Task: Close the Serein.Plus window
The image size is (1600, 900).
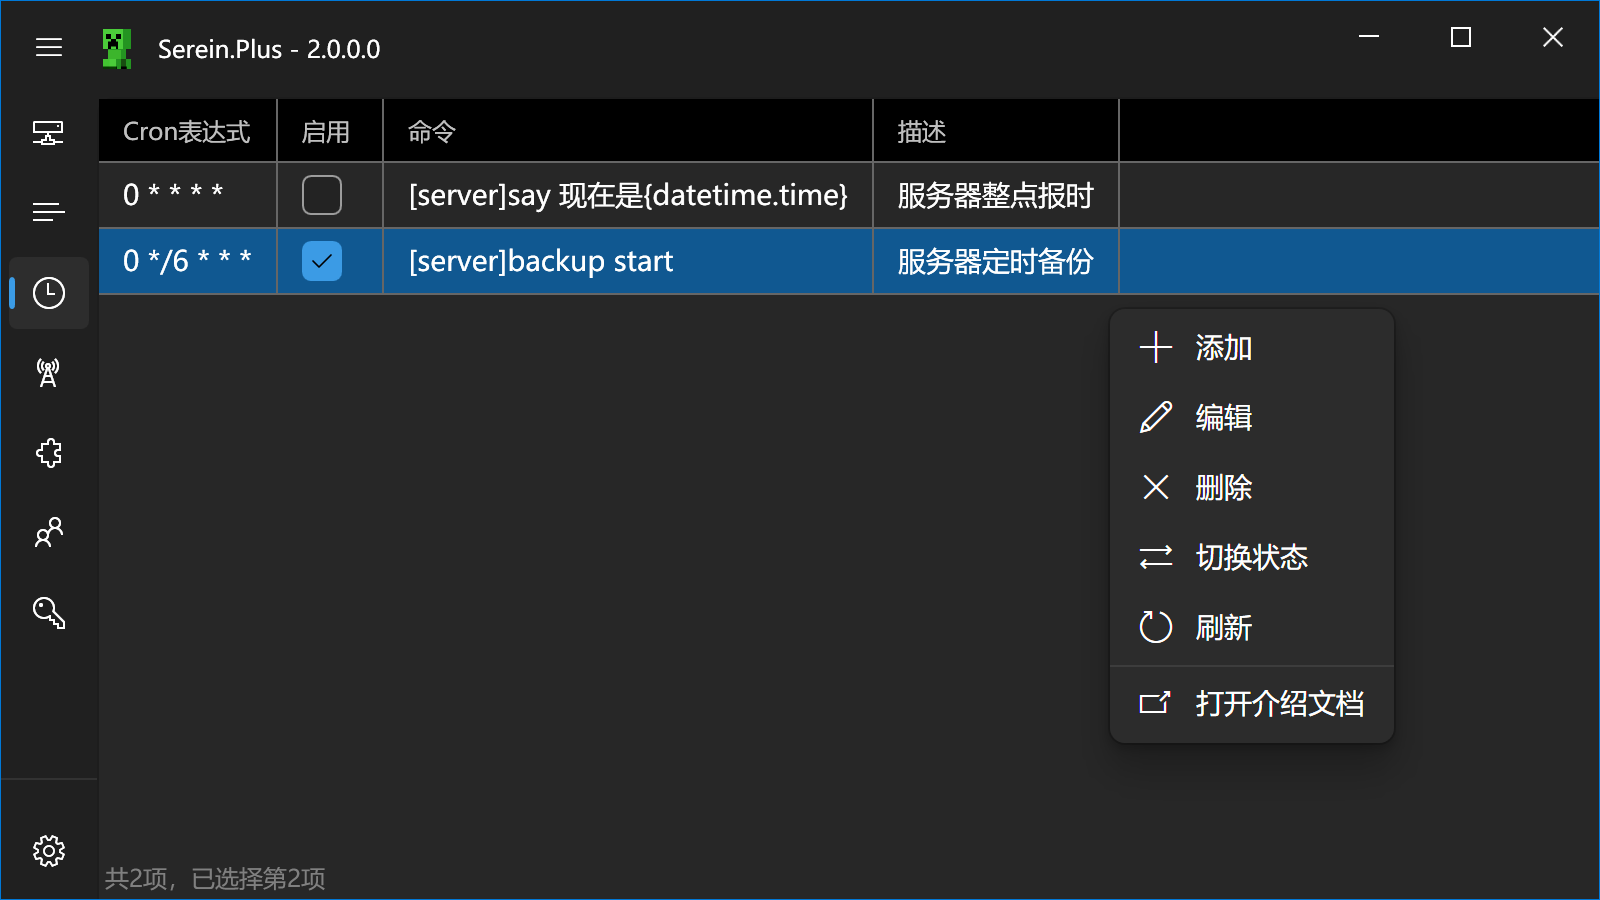Action: (x=1553, y=37)
